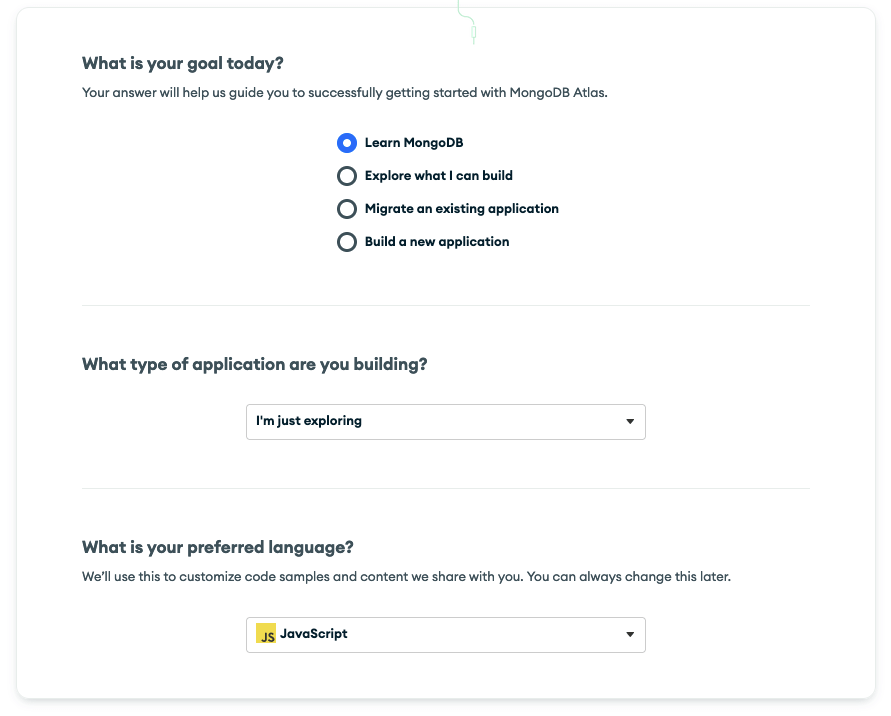Click the Explore what I can build label
Viewport: 891px width, 716px height.
point(438,176)
